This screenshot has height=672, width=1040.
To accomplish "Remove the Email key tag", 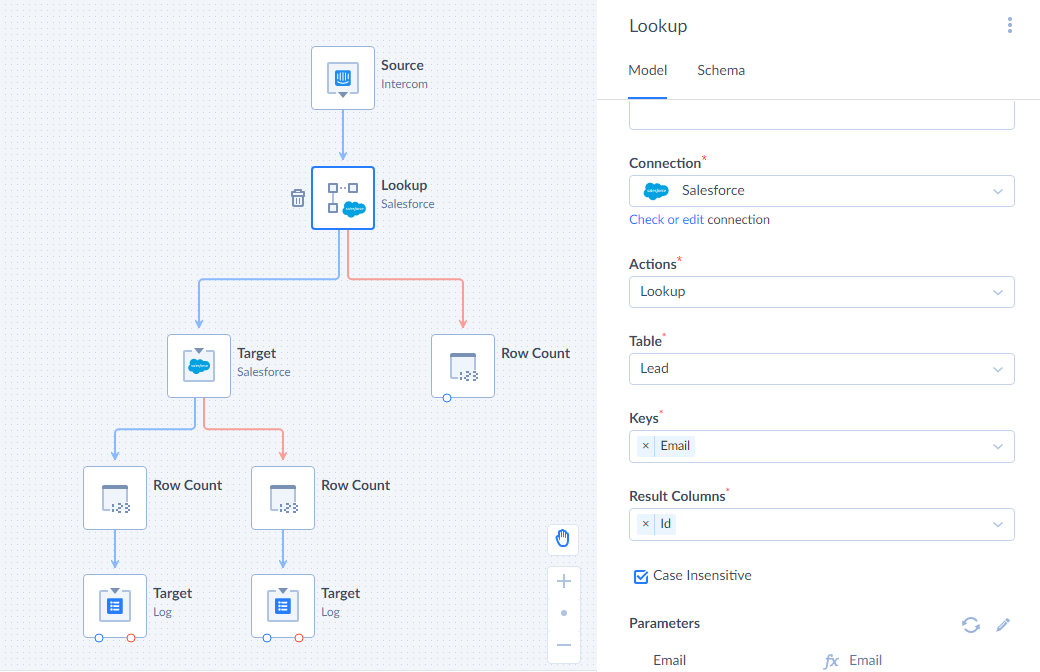I will [645, 446].
